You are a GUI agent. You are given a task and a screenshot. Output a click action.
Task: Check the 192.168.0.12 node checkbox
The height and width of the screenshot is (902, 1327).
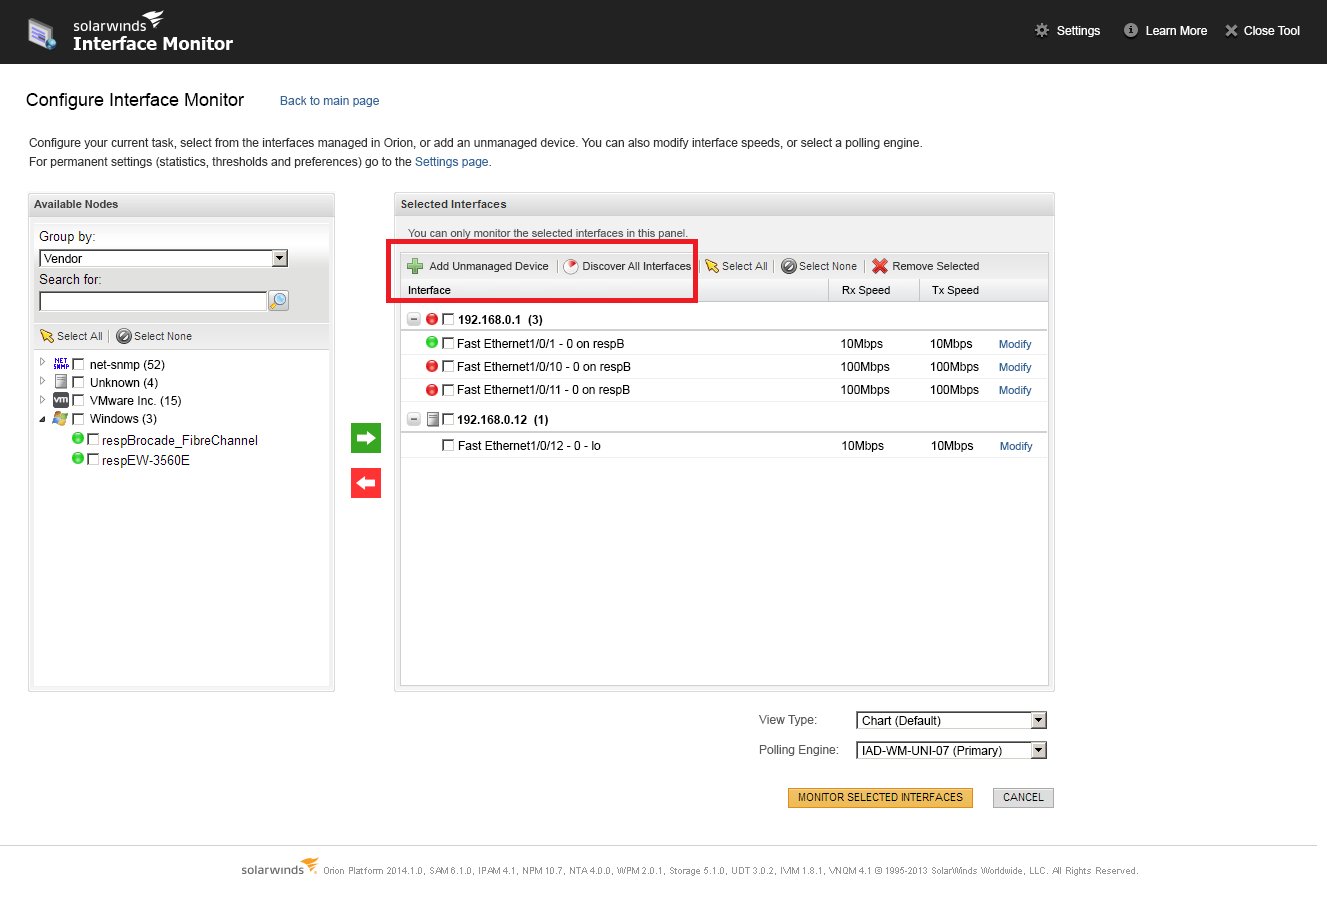click(x=448, y=419)
